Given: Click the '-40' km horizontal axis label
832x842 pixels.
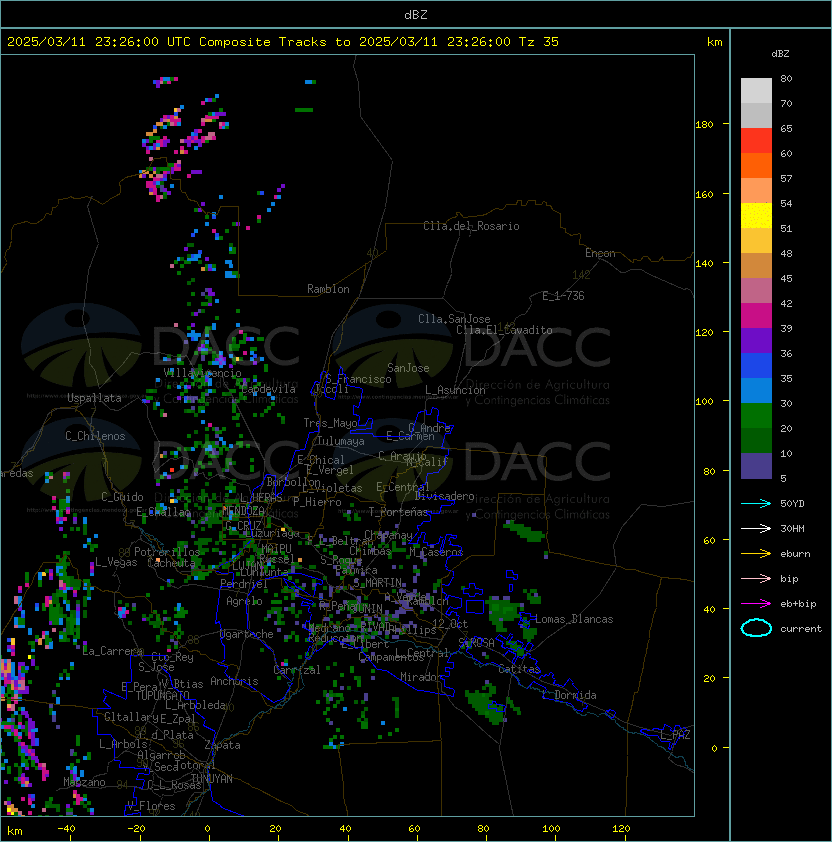Looking at the screenshot, I should coord(66,829).
